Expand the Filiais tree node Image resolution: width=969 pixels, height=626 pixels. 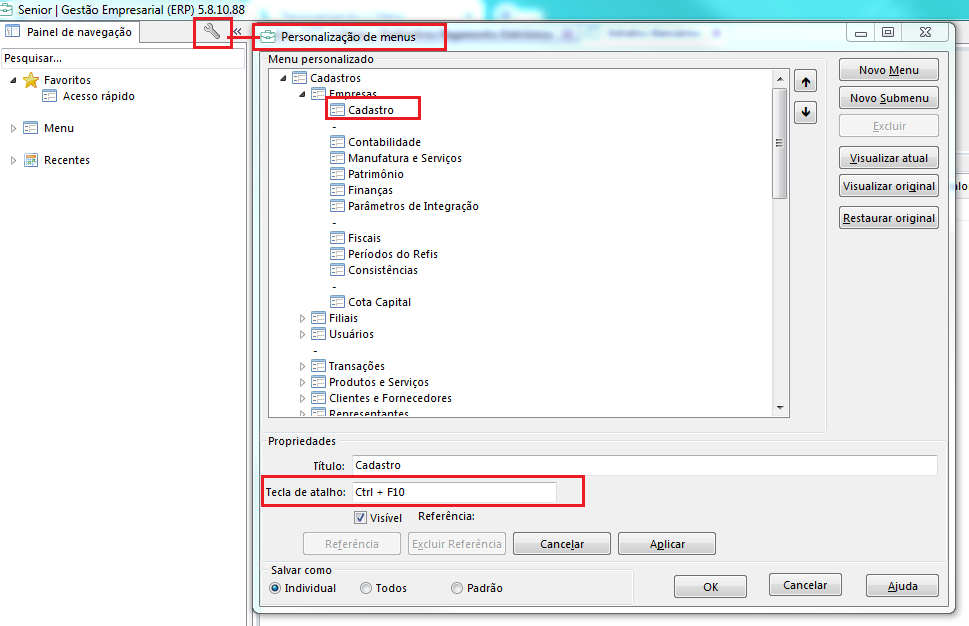[x=302, y=318]
